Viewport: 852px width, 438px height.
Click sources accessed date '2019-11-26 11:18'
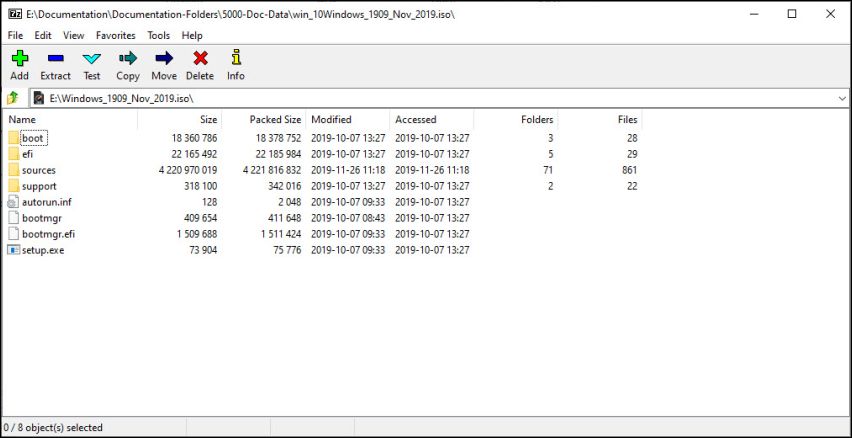click(x=432, y=170)
